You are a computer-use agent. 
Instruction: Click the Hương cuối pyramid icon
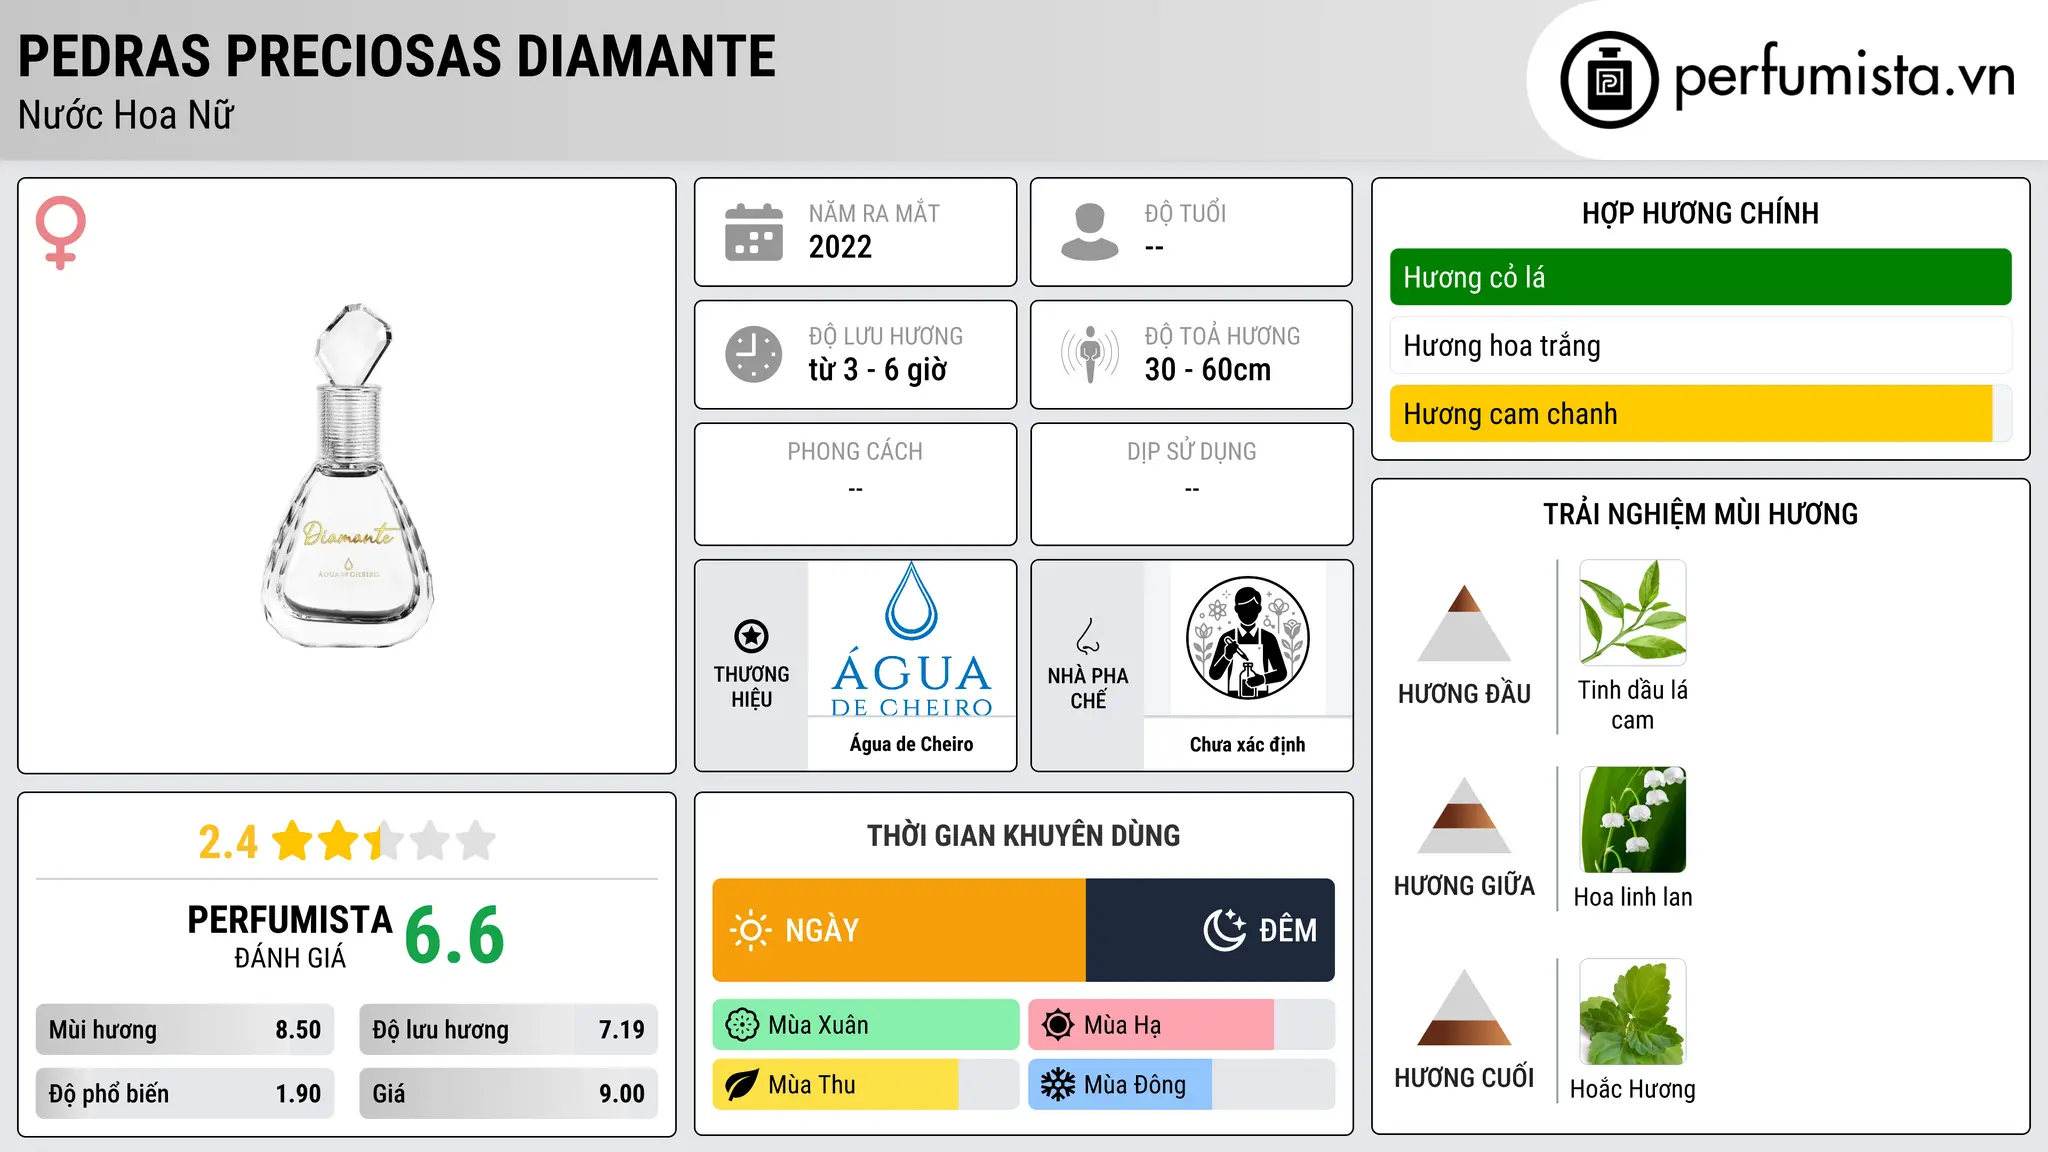(x=1464, y=1007)
